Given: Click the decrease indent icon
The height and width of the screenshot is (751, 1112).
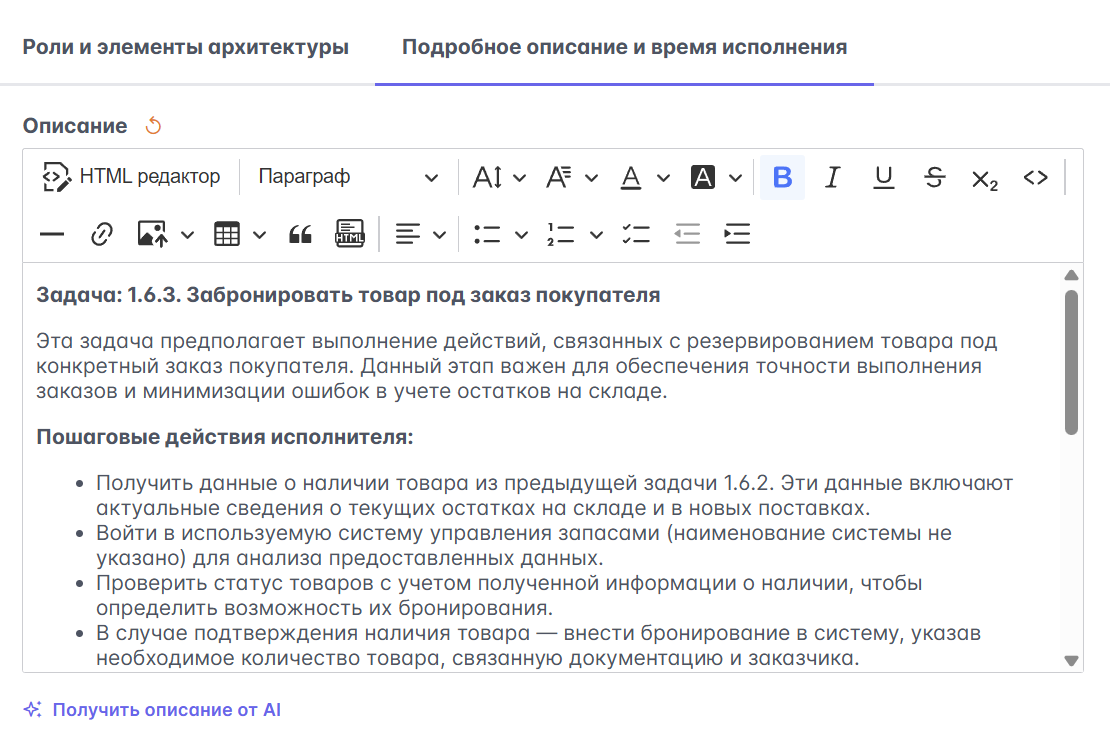Looking at the screenshot, I should (x=687, y=234).
